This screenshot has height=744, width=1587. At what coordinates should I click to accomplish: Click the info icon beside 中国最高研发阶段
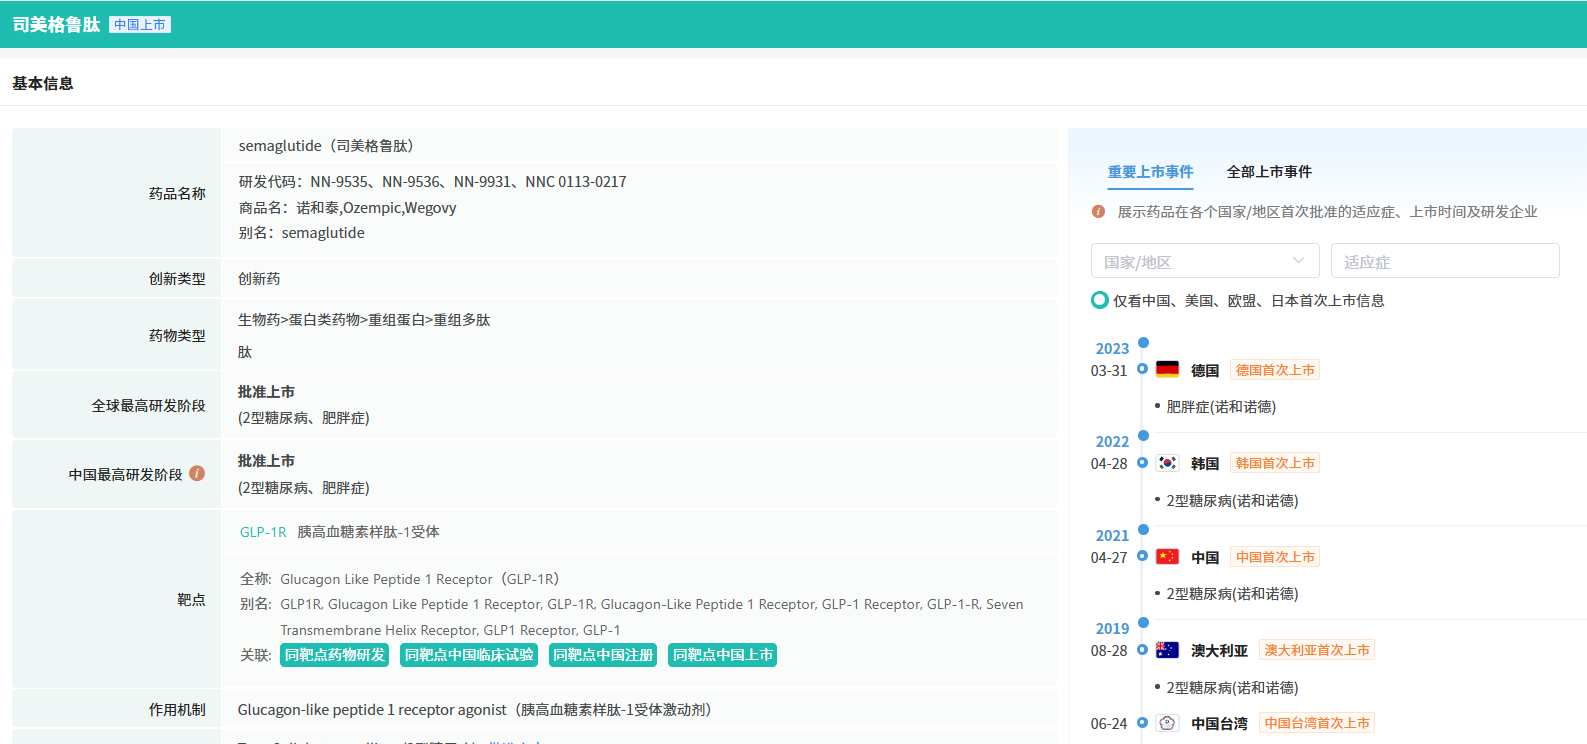click(x=197, y=473)
